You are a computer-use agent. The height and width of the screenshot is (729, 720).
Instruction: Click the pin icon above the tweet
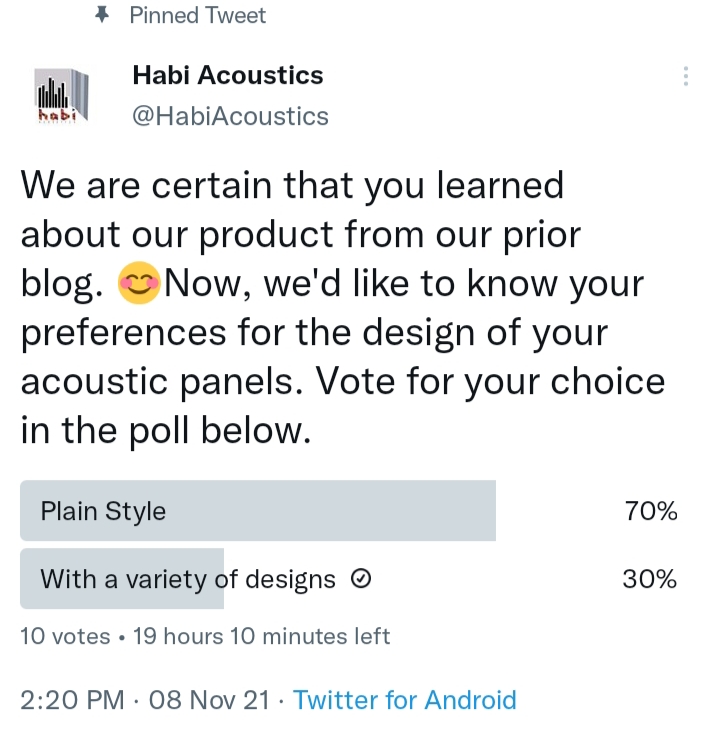(100, 15)
